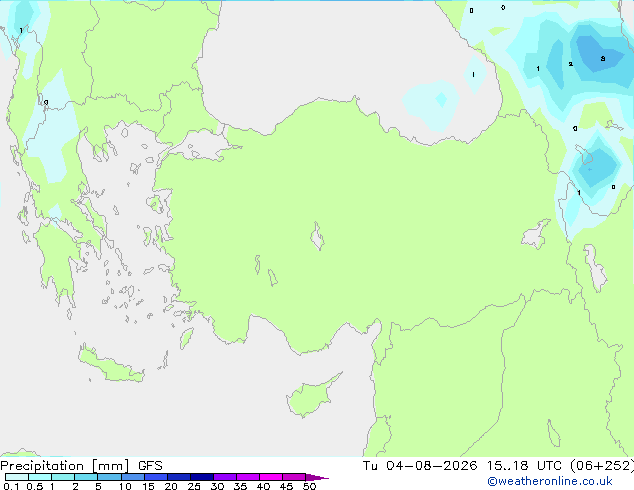634x490 pixels.
Task: Select the 10–15 mm legend color box
Action: tap(132, 477)
